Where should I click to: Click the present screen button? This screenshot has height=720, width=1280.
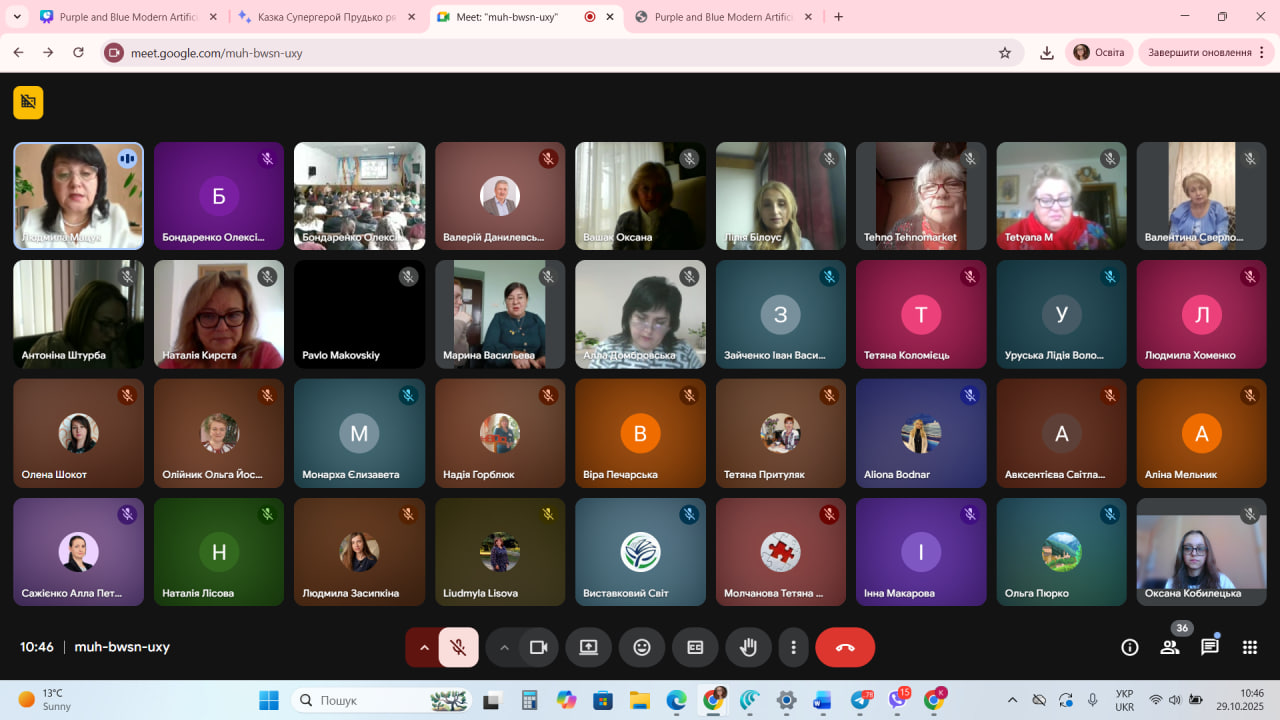588,647
